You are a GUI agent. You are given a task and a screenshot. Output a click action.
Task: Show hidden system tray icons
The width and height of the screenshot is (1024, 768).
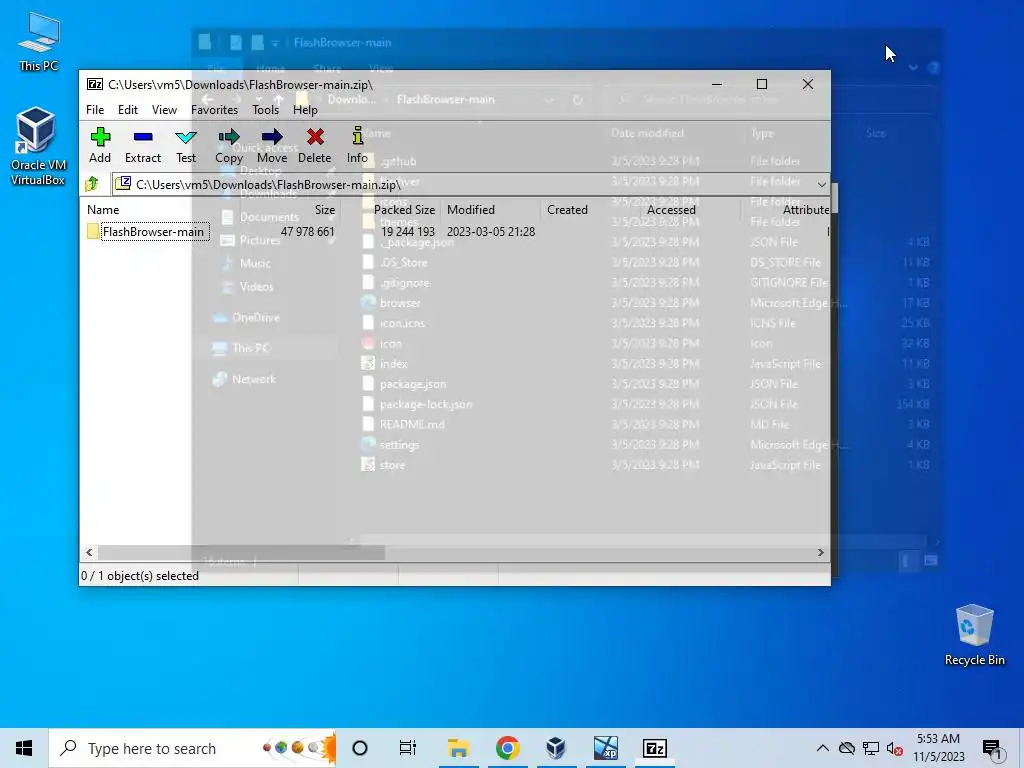point(823,748)
